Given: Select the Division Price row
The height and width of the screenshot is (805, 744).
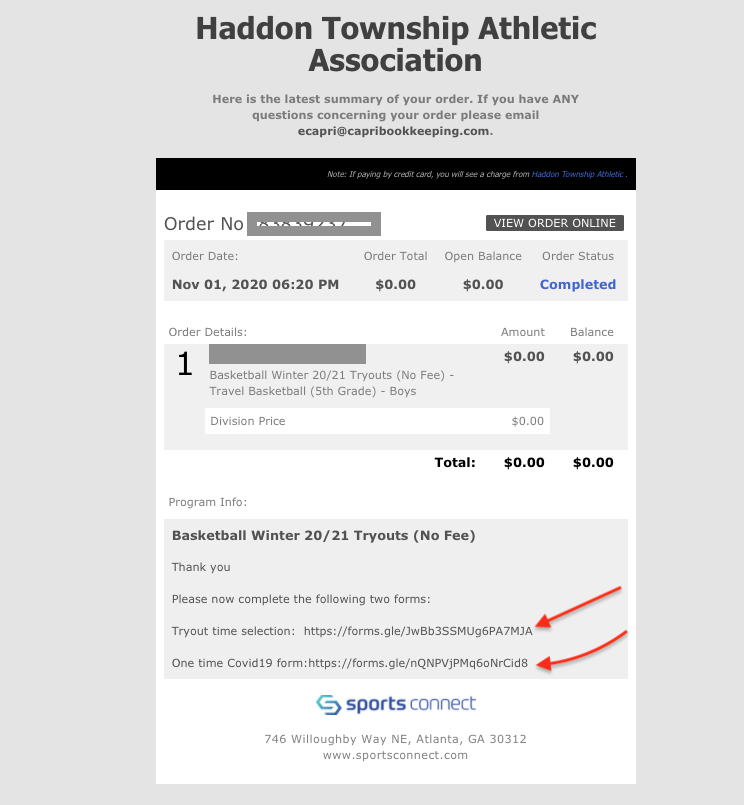Looking at the screenshot, I should [377, 421].
